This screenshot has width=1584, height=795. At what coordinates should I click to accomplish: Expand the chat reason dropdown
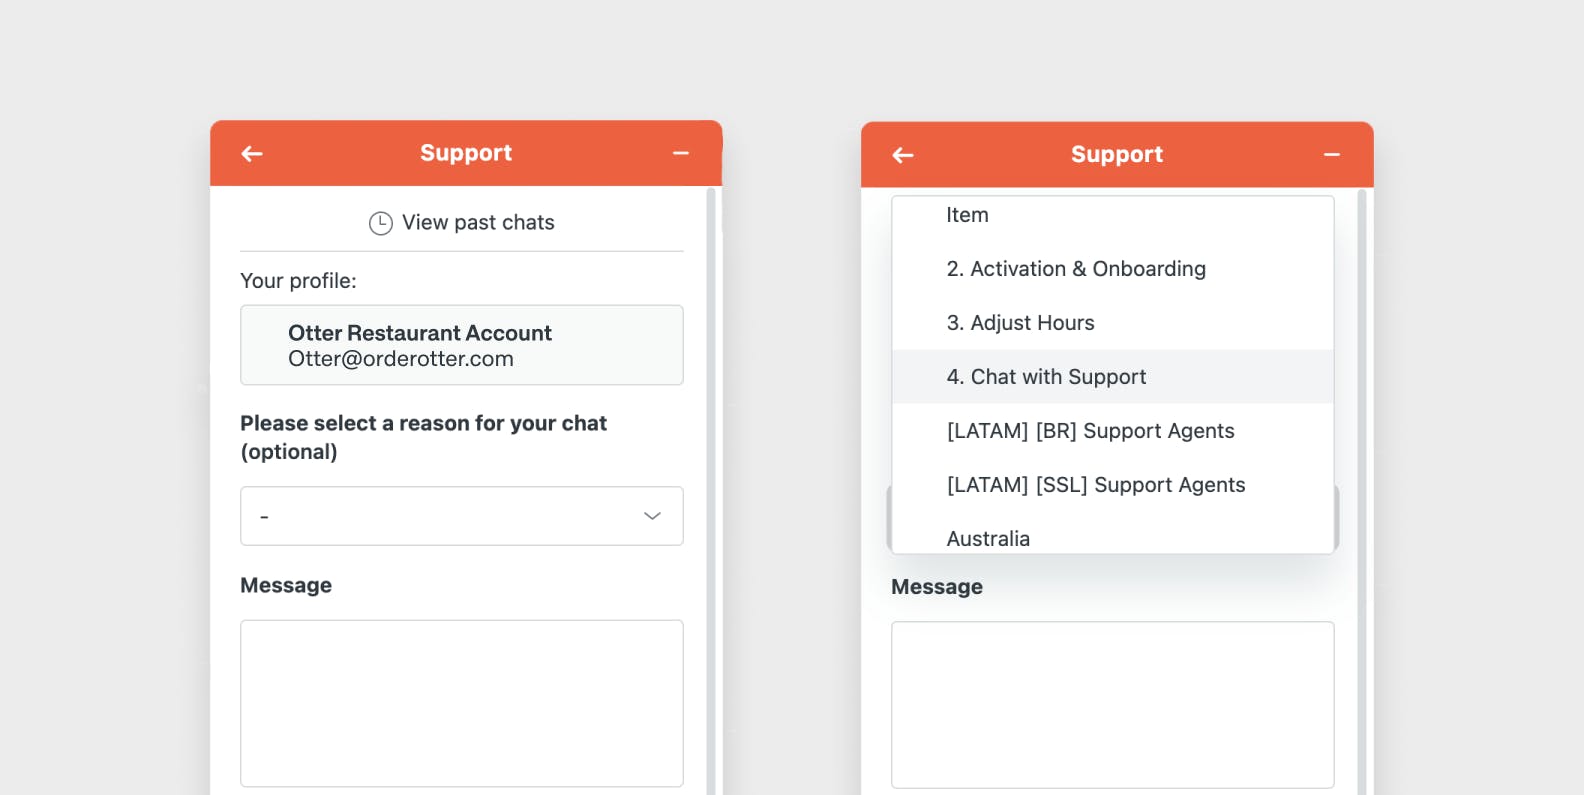click(462, 516)
